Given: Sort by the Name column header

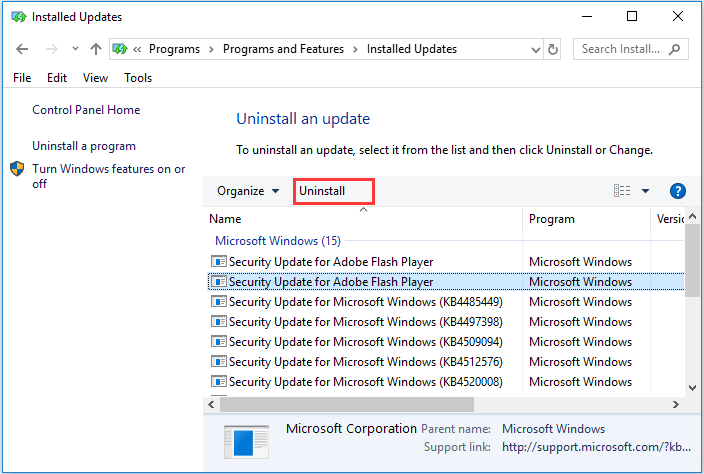Looking at the screenshot, I should point(364,219).
